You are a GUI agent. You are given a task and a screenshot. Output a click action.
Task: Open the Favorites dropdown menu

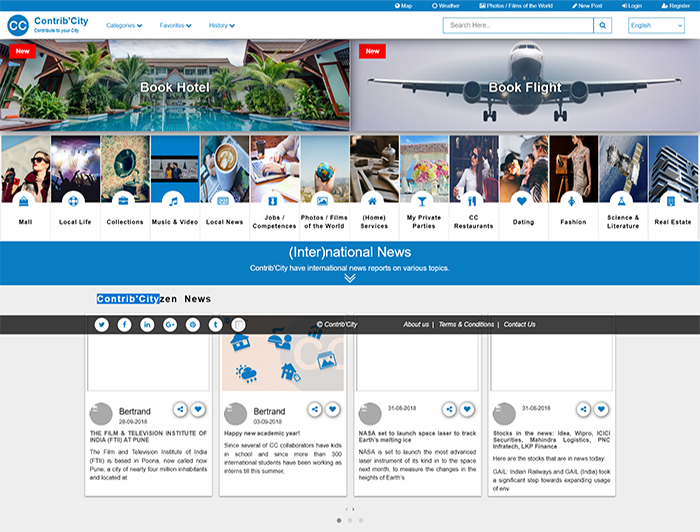pos(175,25)
